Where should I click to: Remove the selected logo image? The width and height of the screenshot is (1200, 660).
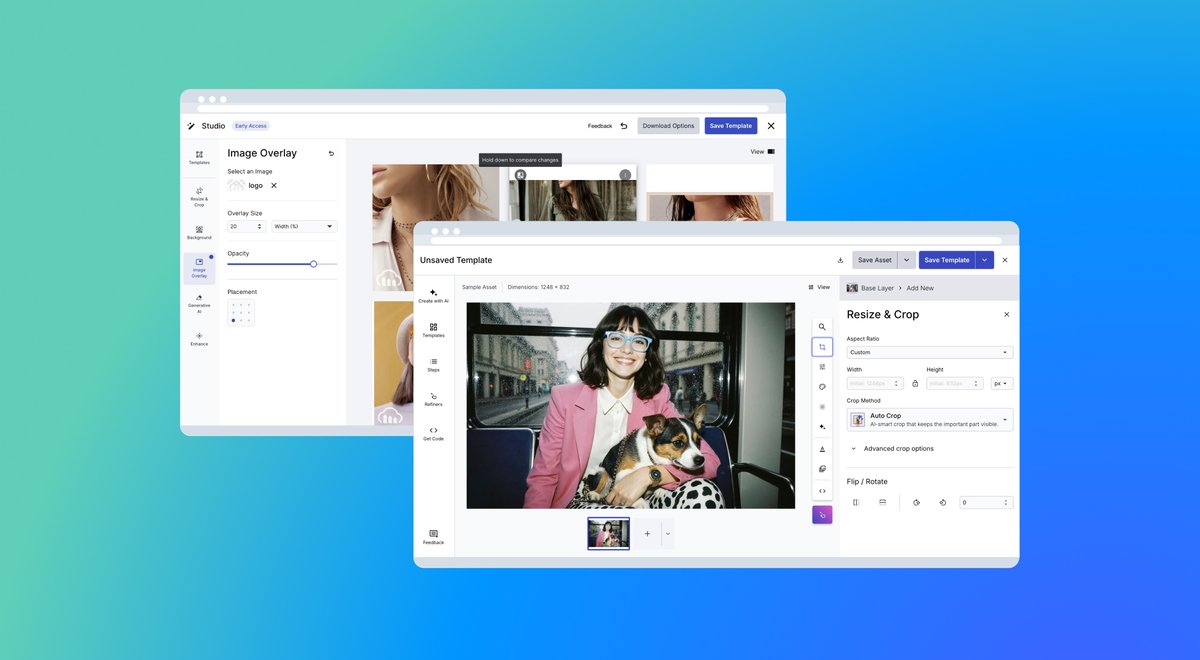point(274,185)
